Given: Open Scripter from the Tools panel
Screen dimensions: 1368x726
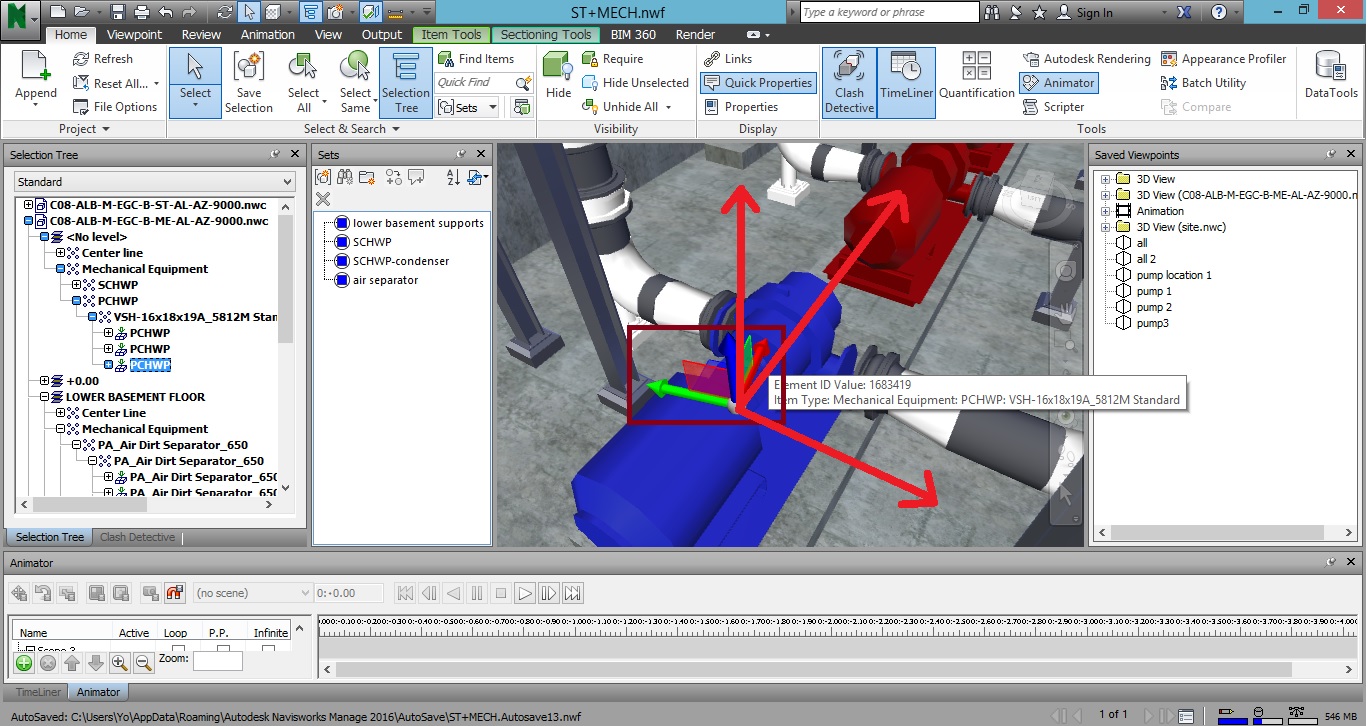Looking at the screenshot, I should tap(1054, 107).
